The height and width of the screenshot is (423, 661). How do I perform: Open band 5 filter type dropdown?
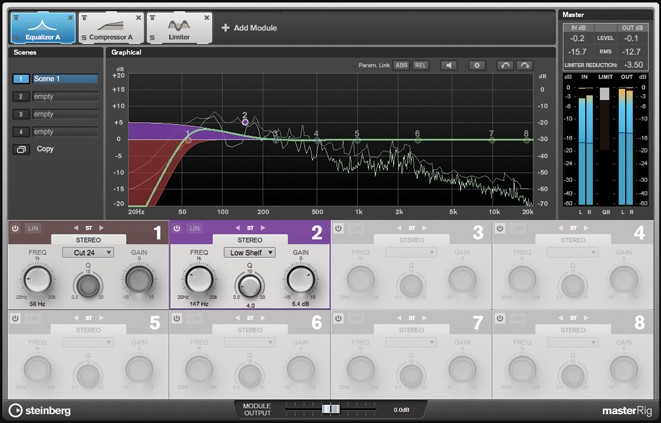[x=88, y=342]
